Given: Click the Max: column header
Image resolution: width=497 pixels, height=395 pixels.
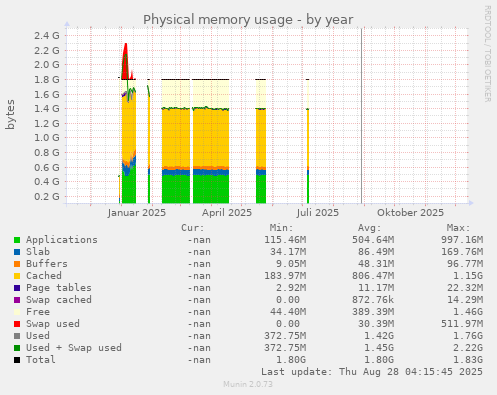Looking at the screenshot, I should [458, 228].
